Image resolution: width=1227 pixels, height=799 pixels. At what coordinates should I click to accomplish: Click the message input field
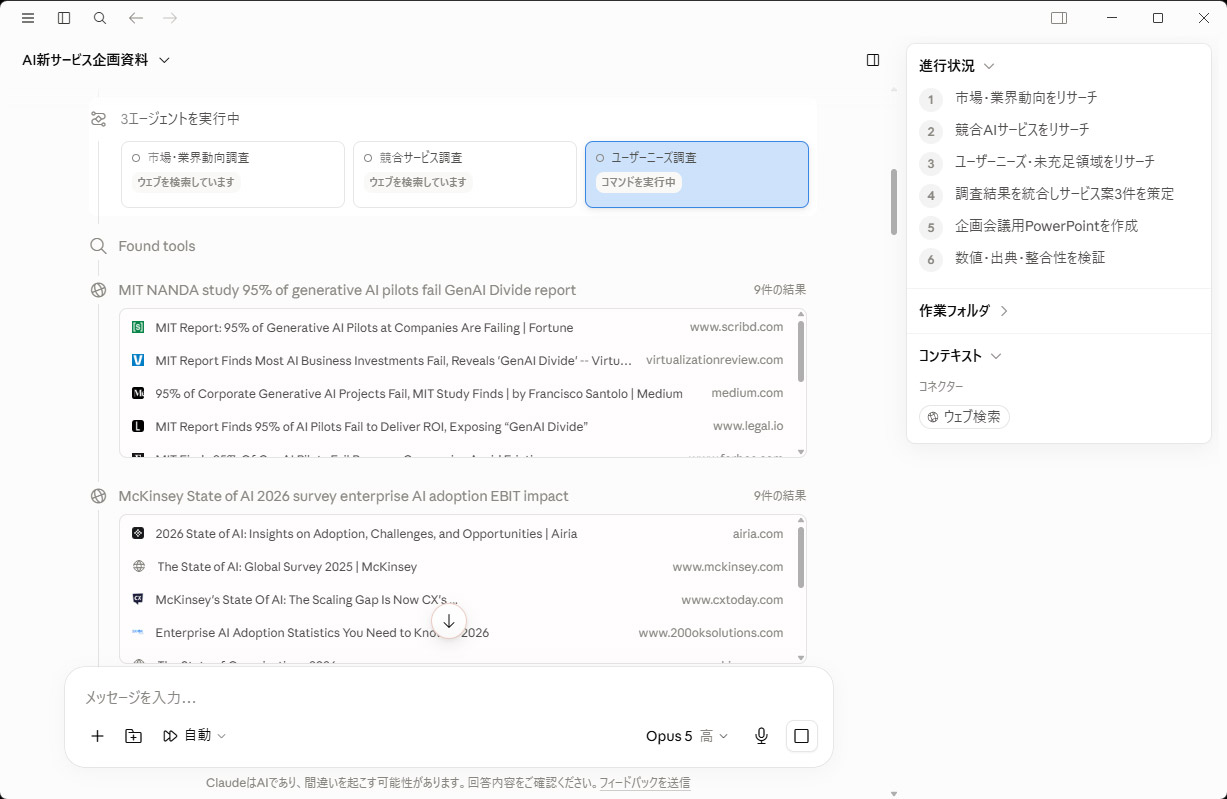(x=448, y=697)
